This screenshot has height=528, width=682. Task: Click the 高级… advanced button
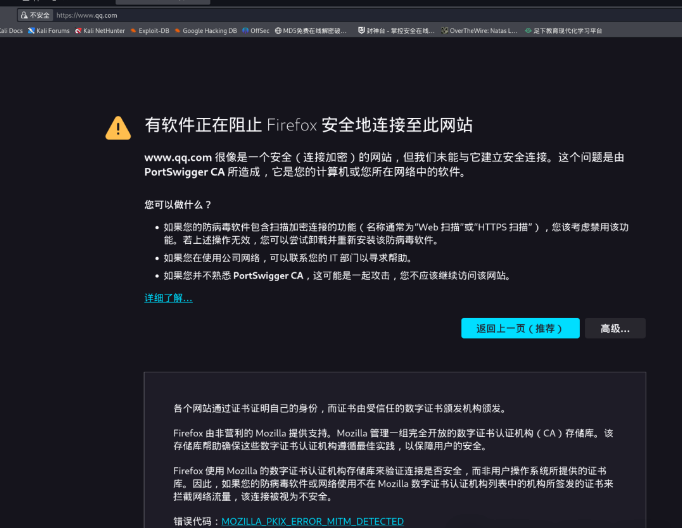click(615, 328)
